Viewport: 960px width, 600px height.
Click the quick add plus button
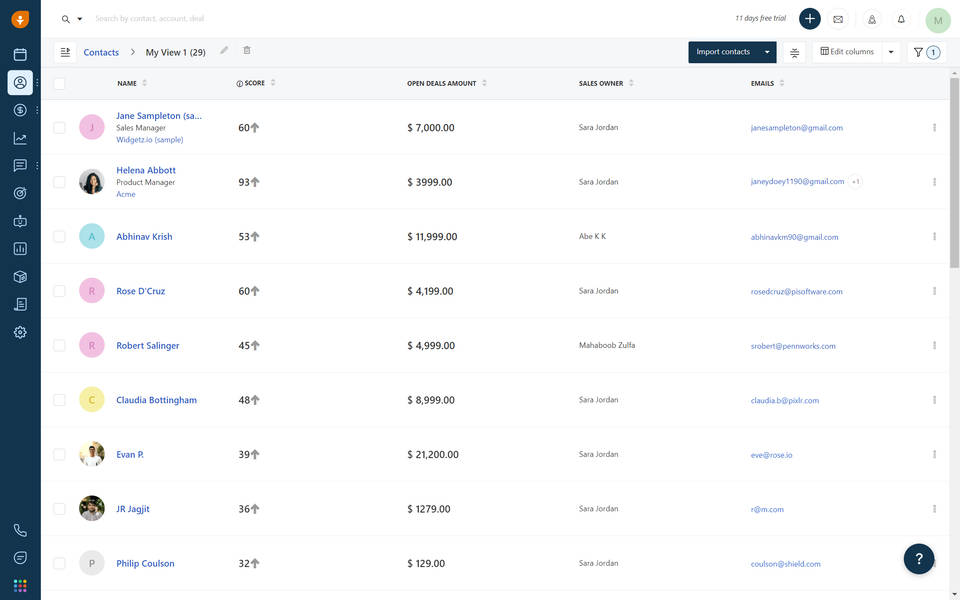tap(810, 19)
